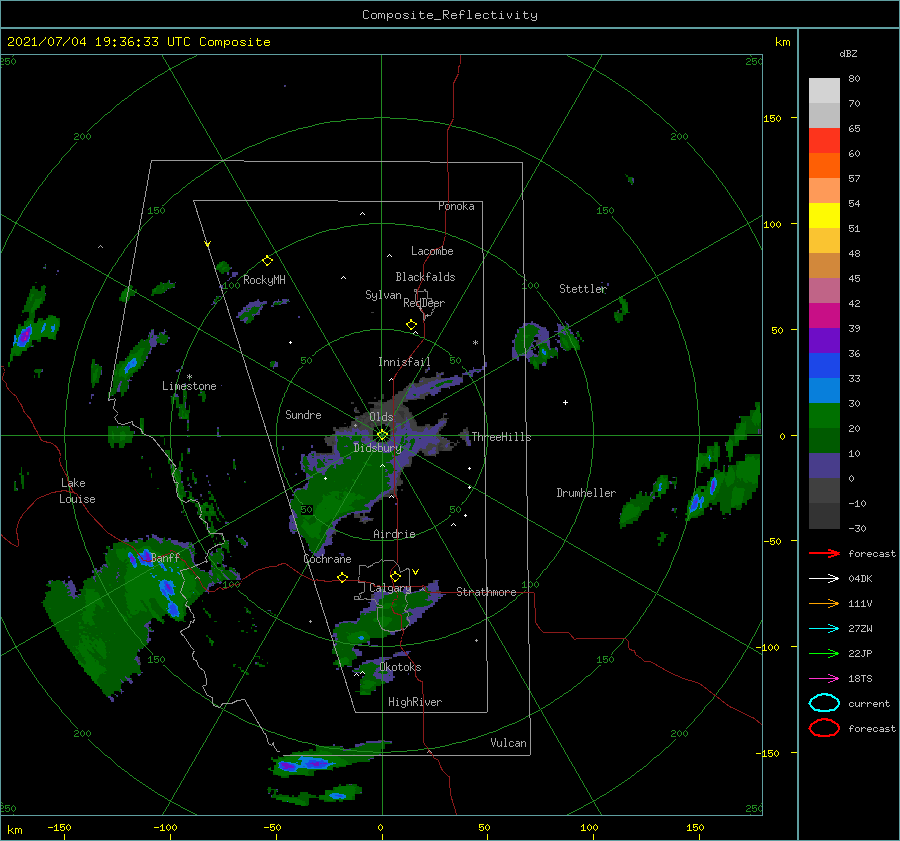Viewport: 900px width, 841px height.
Task: Click the current legend label
Action: [869, 704]
